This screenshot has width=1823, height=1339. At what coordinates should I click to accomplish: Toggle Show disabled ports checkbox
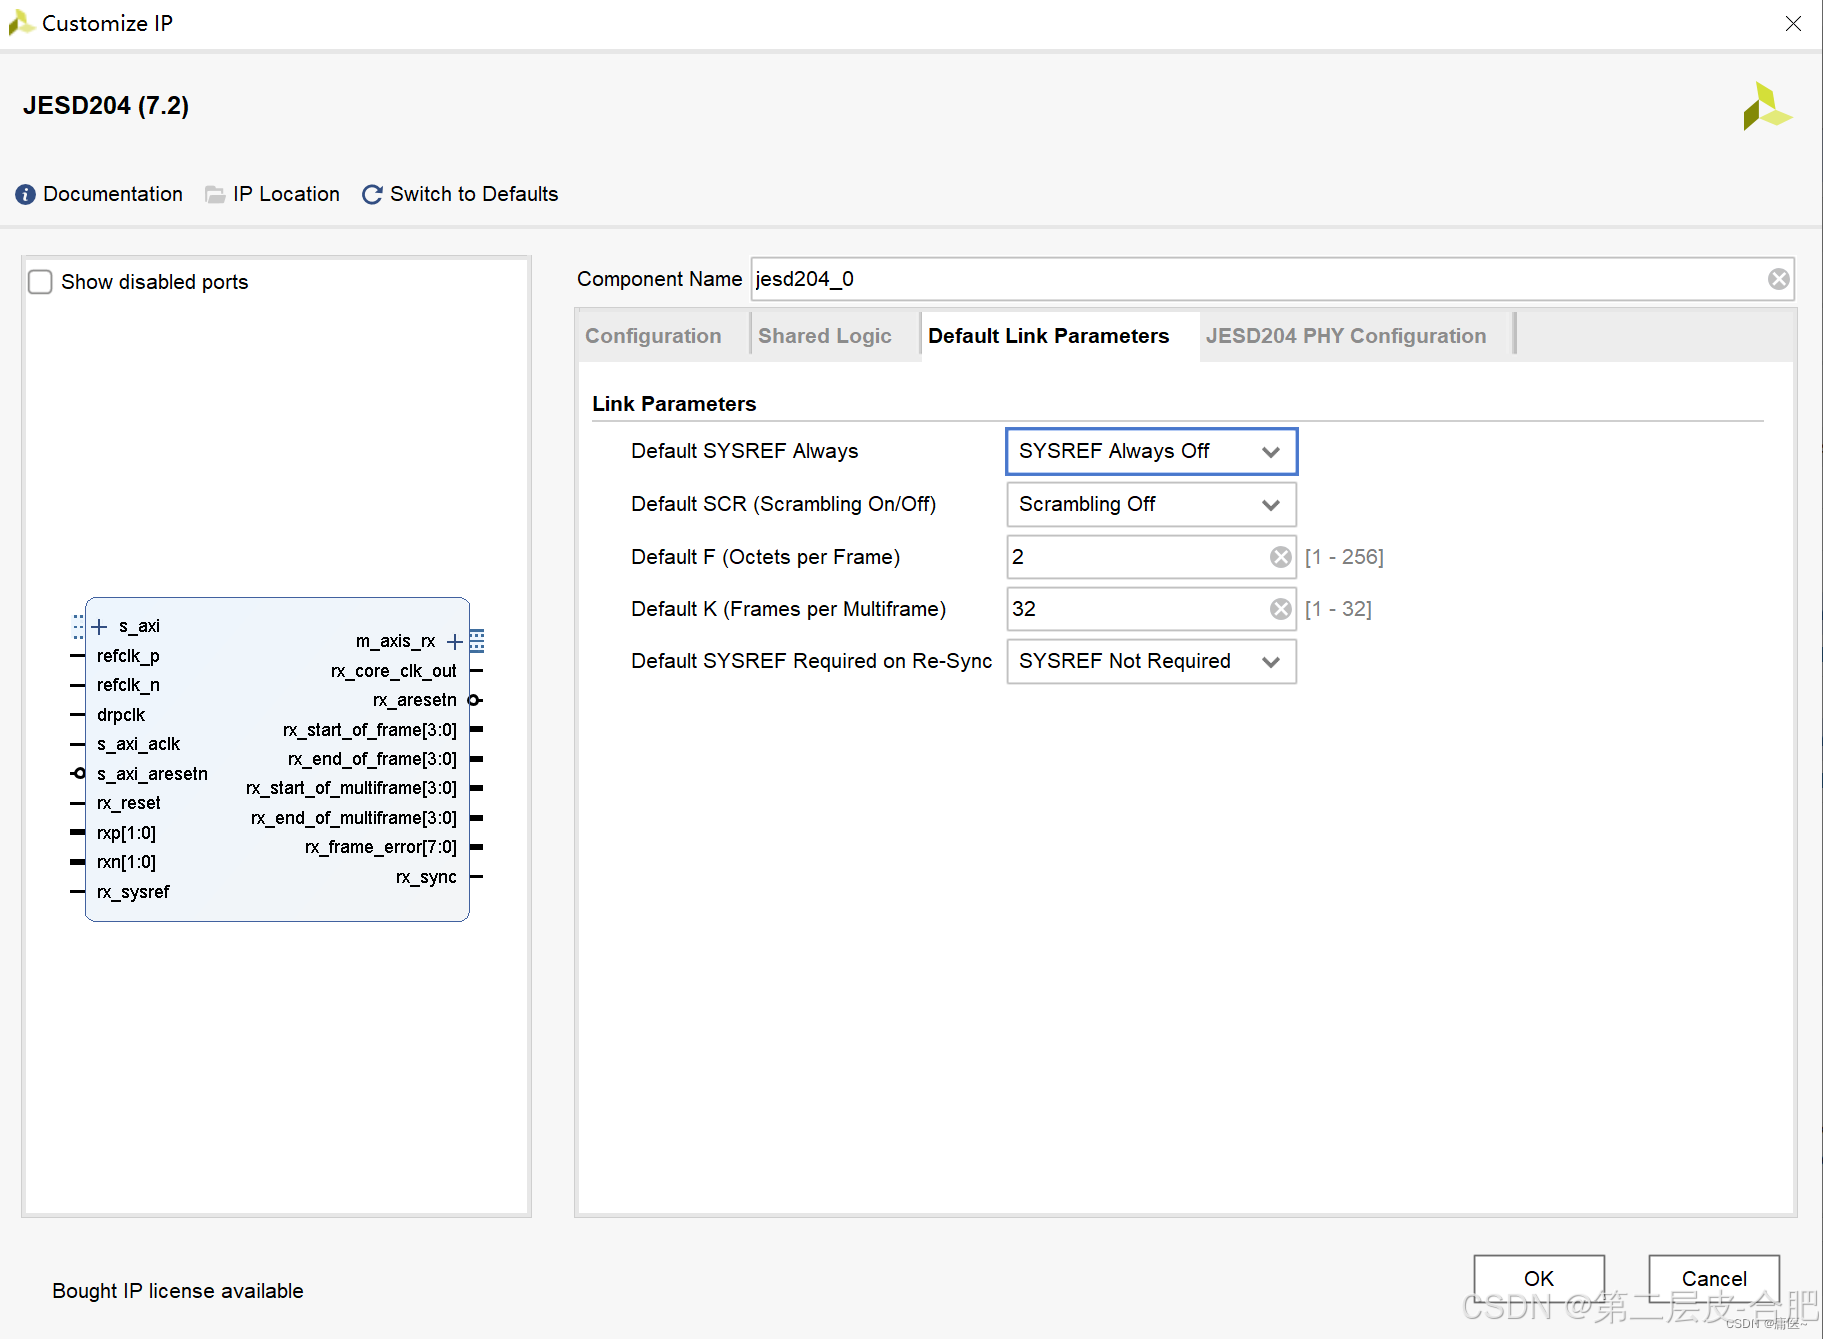point(40,282)
